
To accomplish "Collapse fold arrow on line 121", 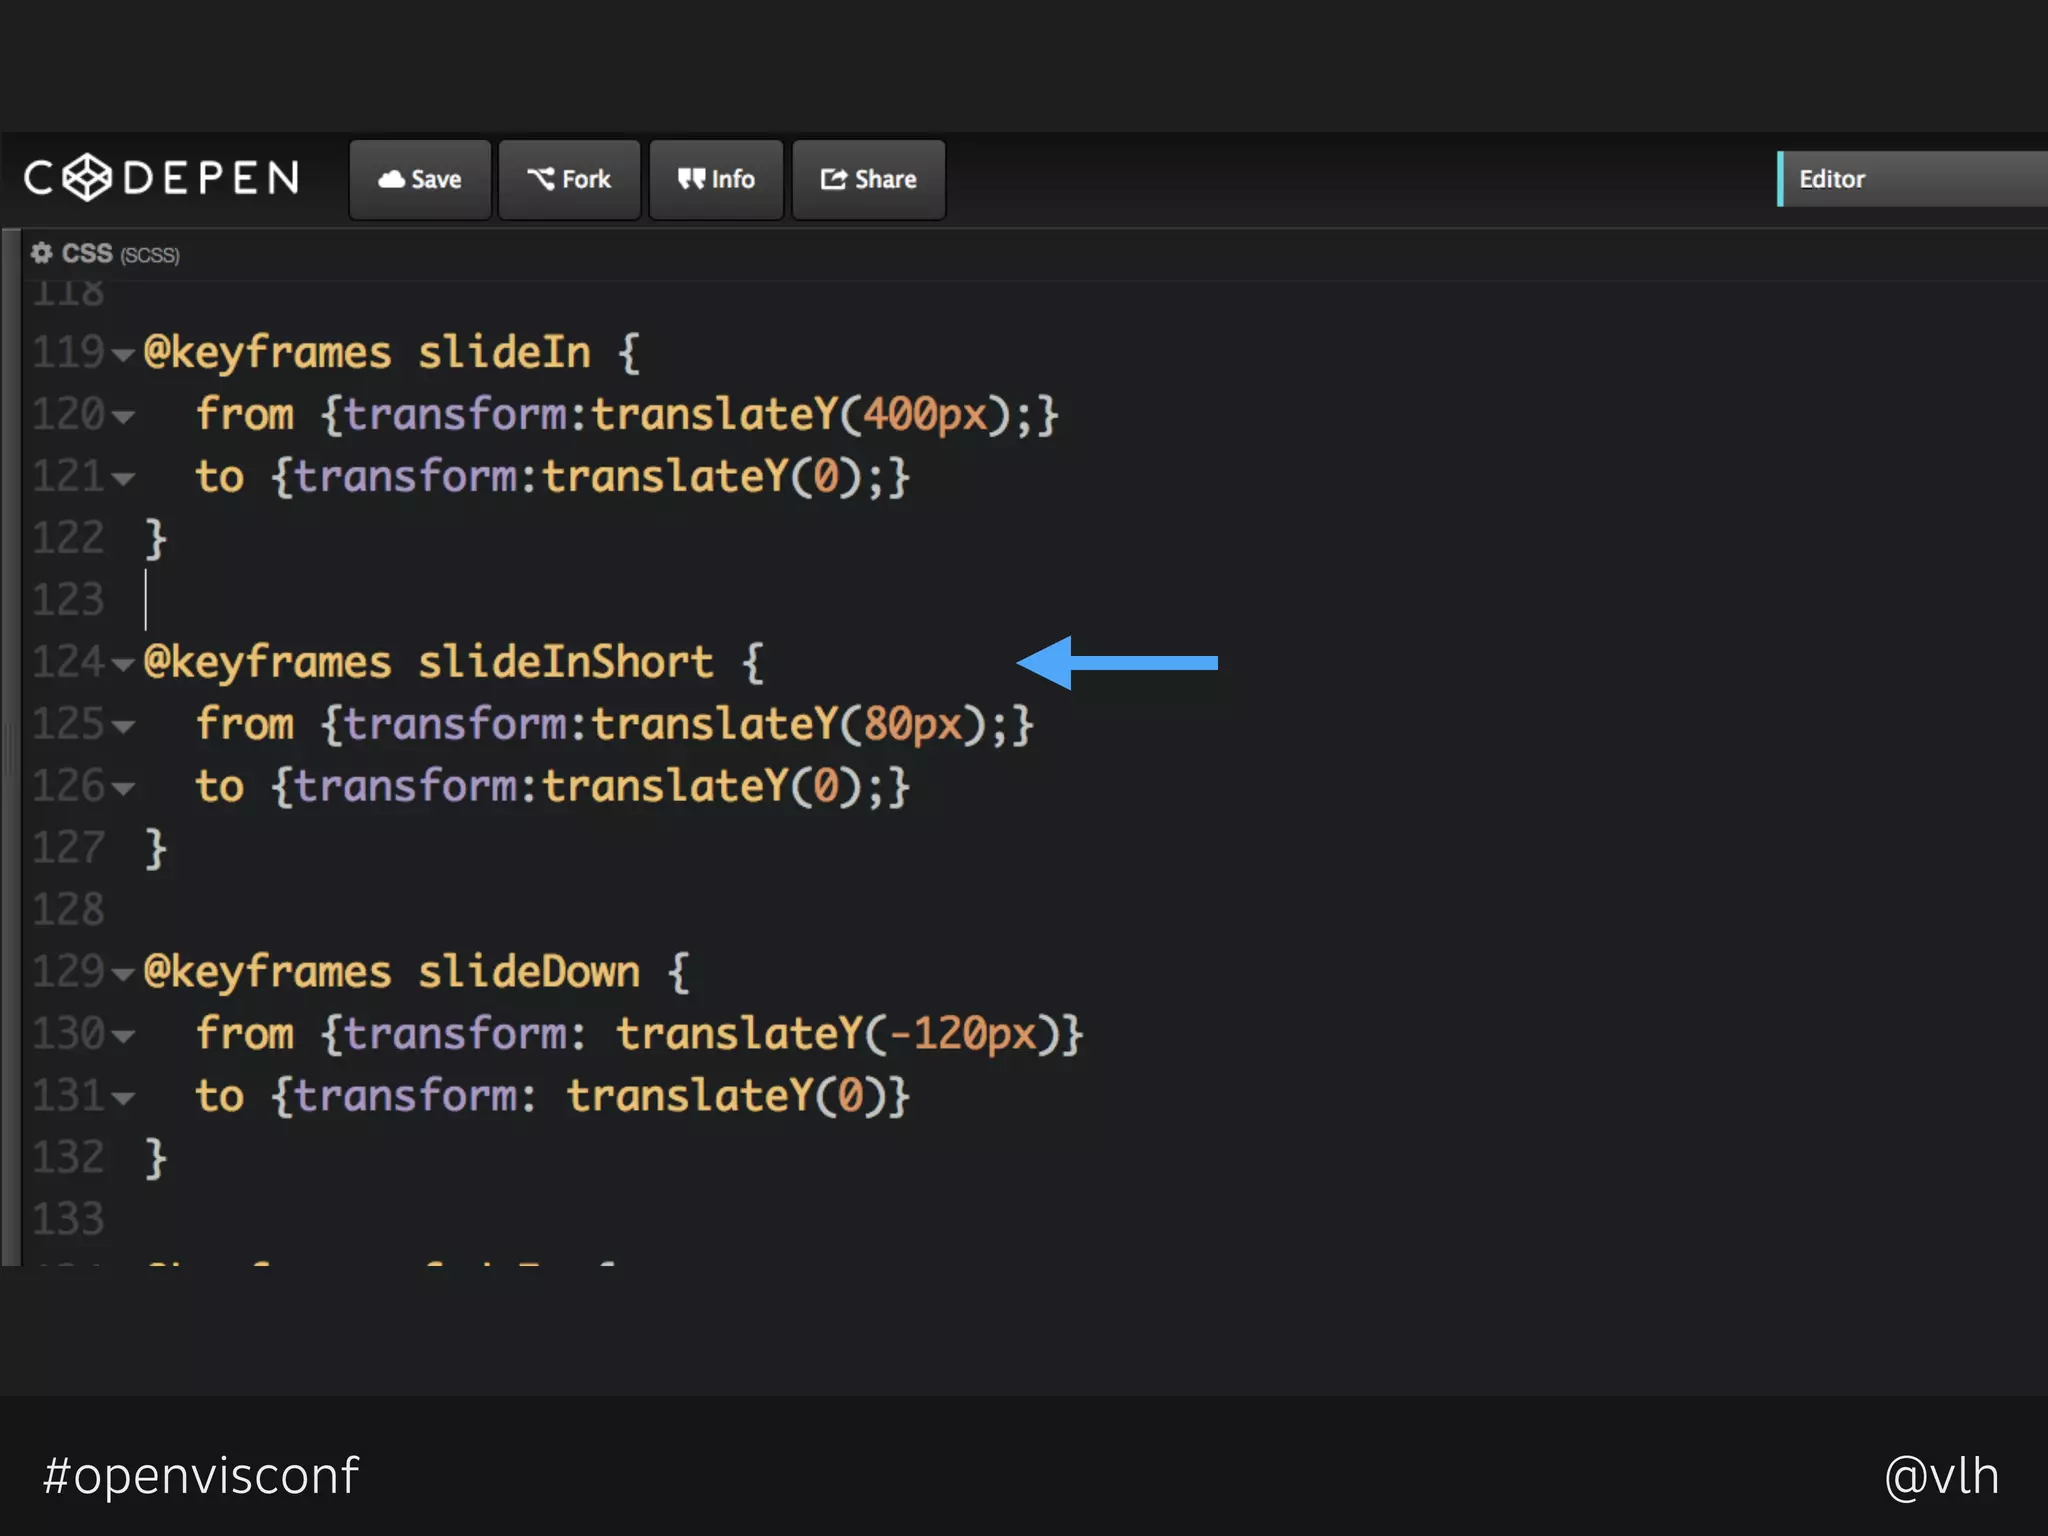I will coord(123,479).
